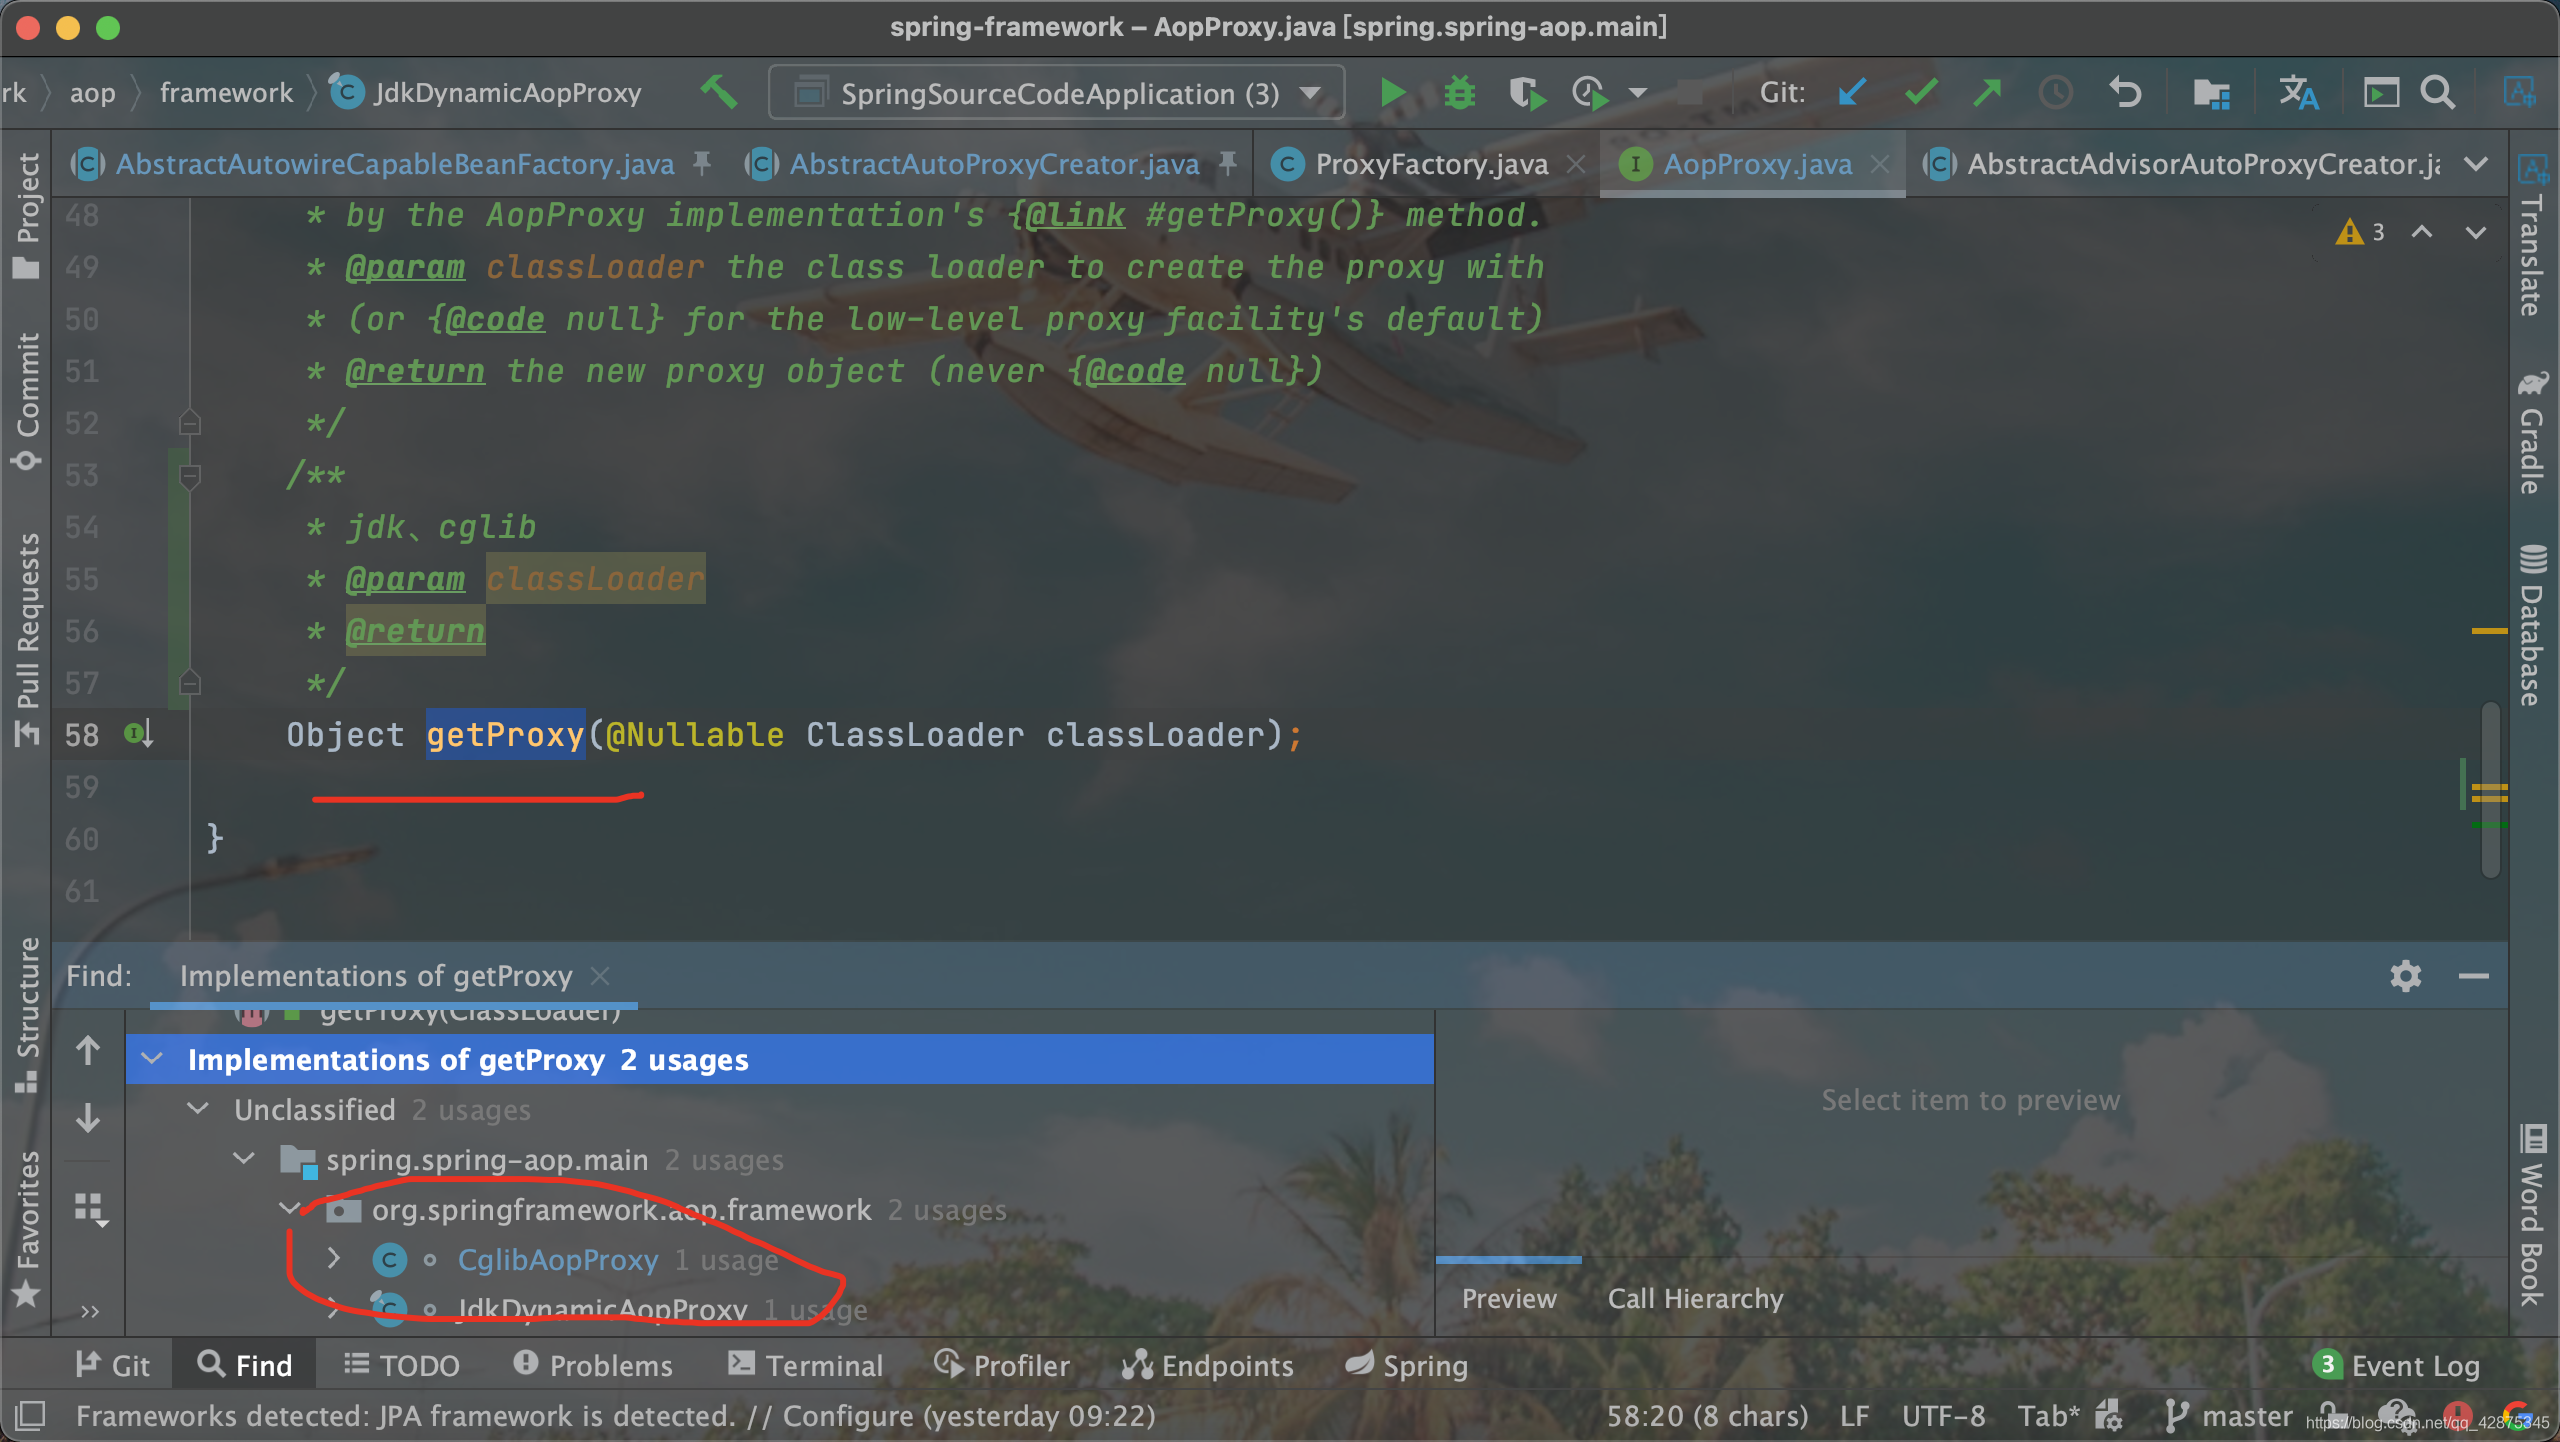Expand the CglibAopProxy tree node
This screenshot has width=2560, height=1442.
pos(334,1259)
